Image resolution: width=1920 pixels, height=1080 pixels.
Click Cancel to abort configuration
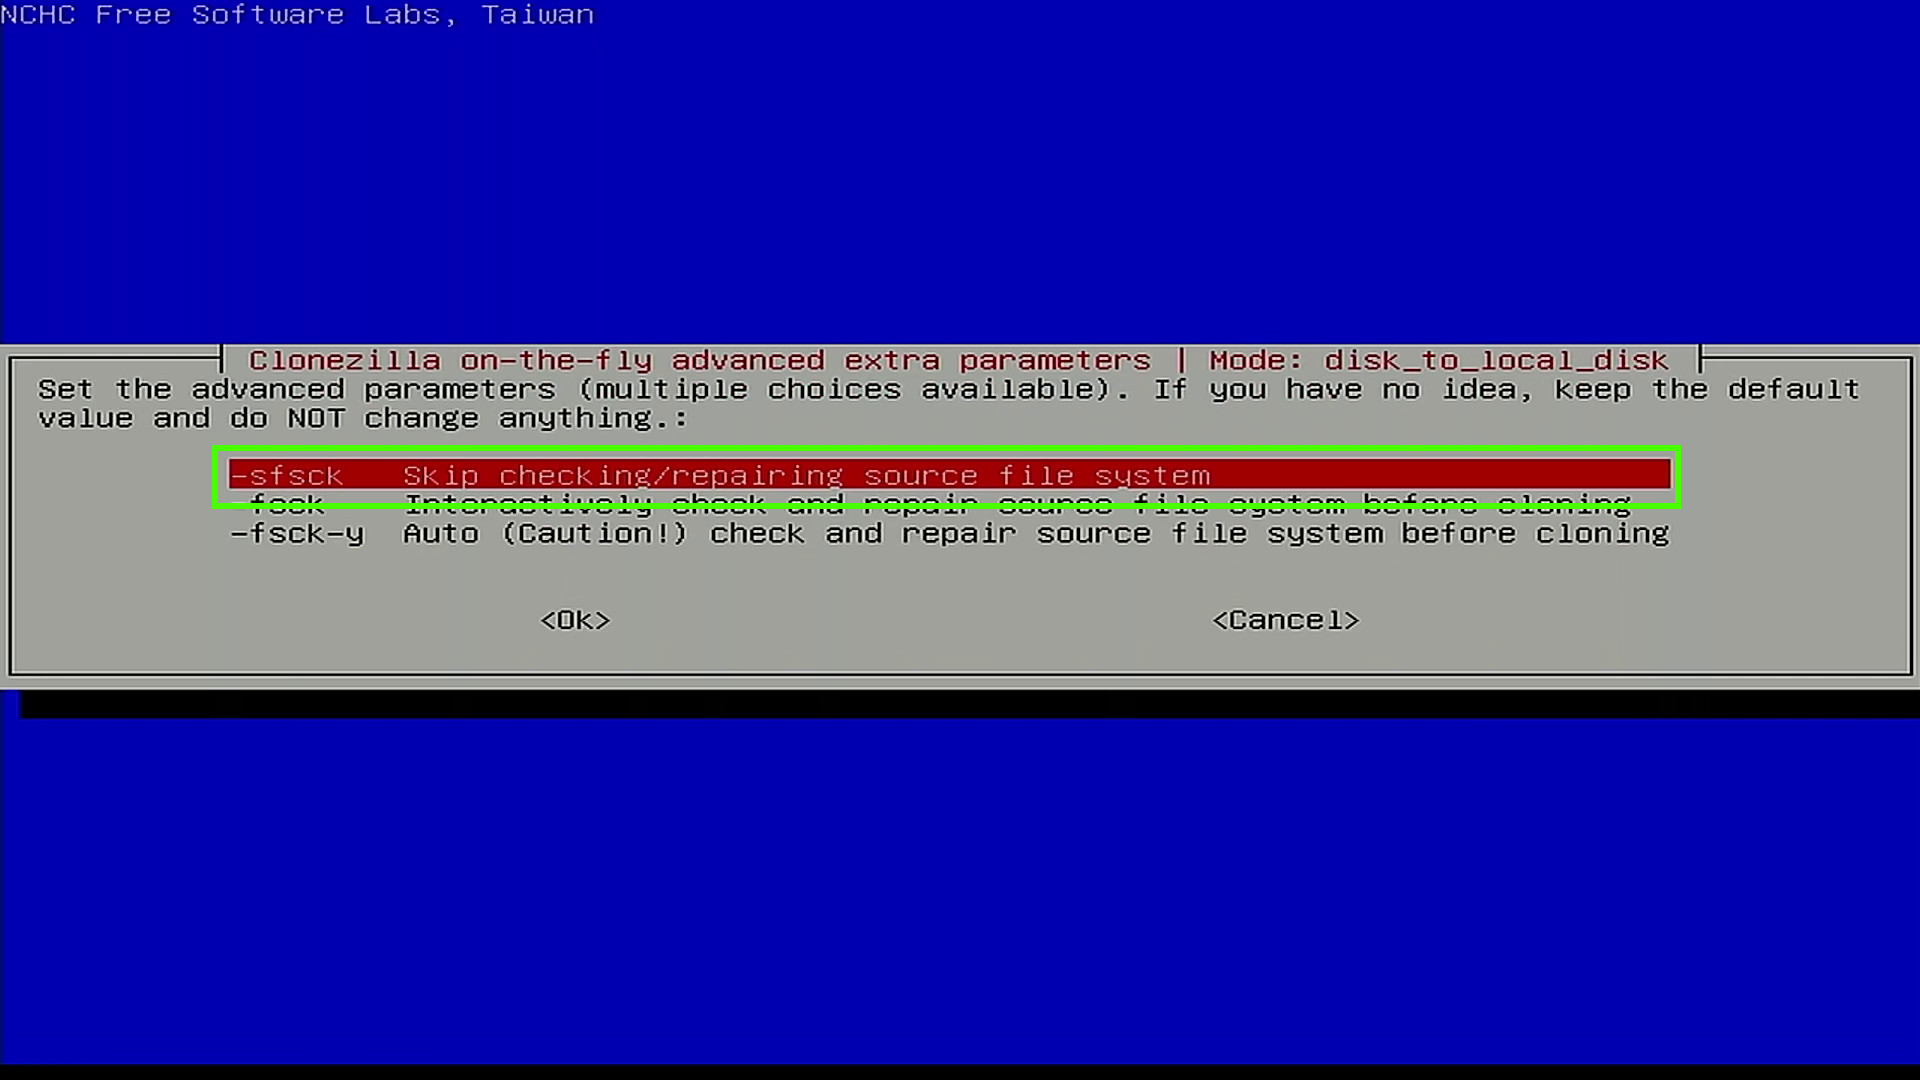[1286, 618]
